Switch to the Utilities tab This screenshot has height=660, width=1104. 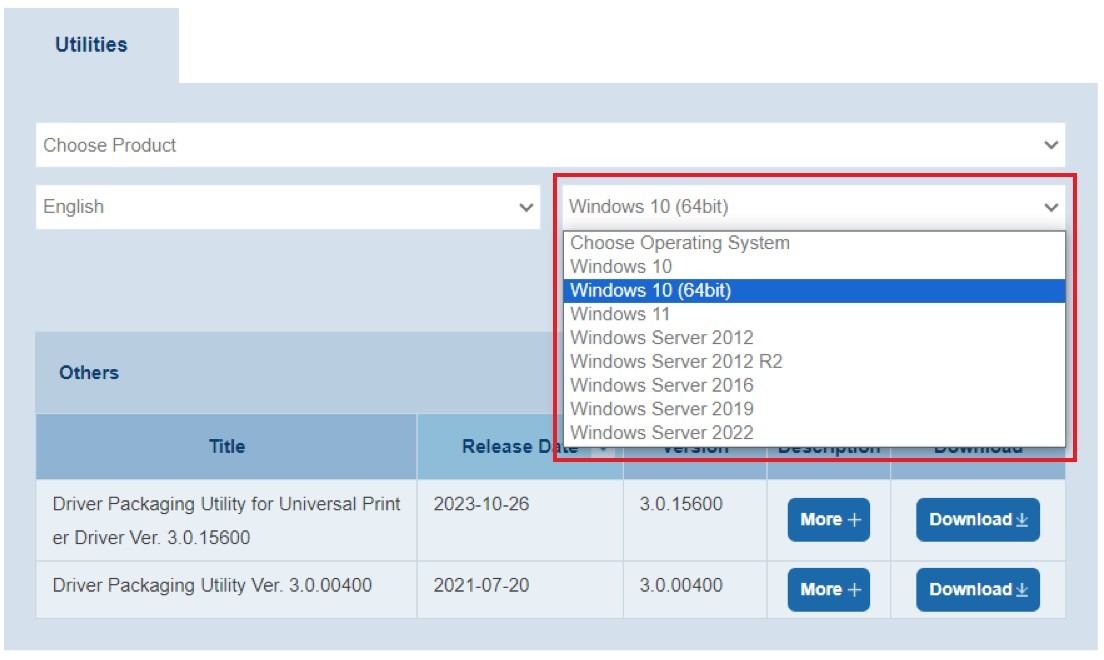(91, 45)
